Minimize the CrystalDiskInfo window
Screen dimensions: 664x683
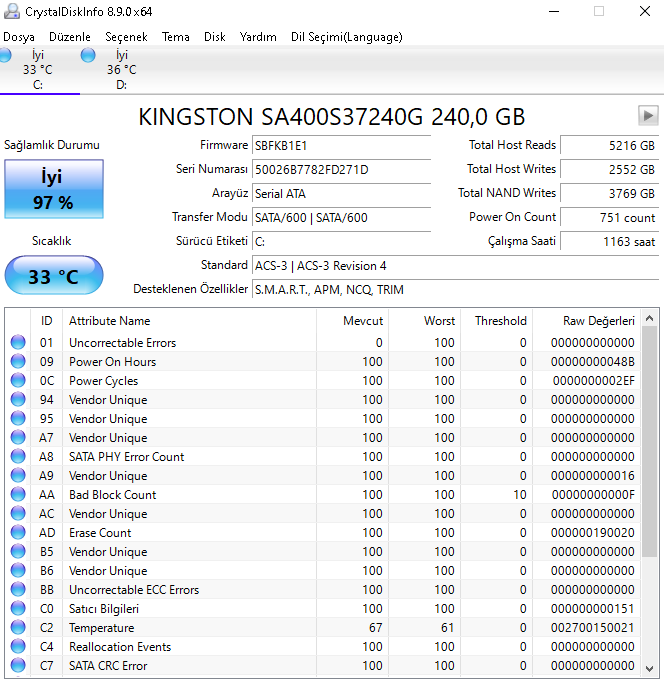554,11
